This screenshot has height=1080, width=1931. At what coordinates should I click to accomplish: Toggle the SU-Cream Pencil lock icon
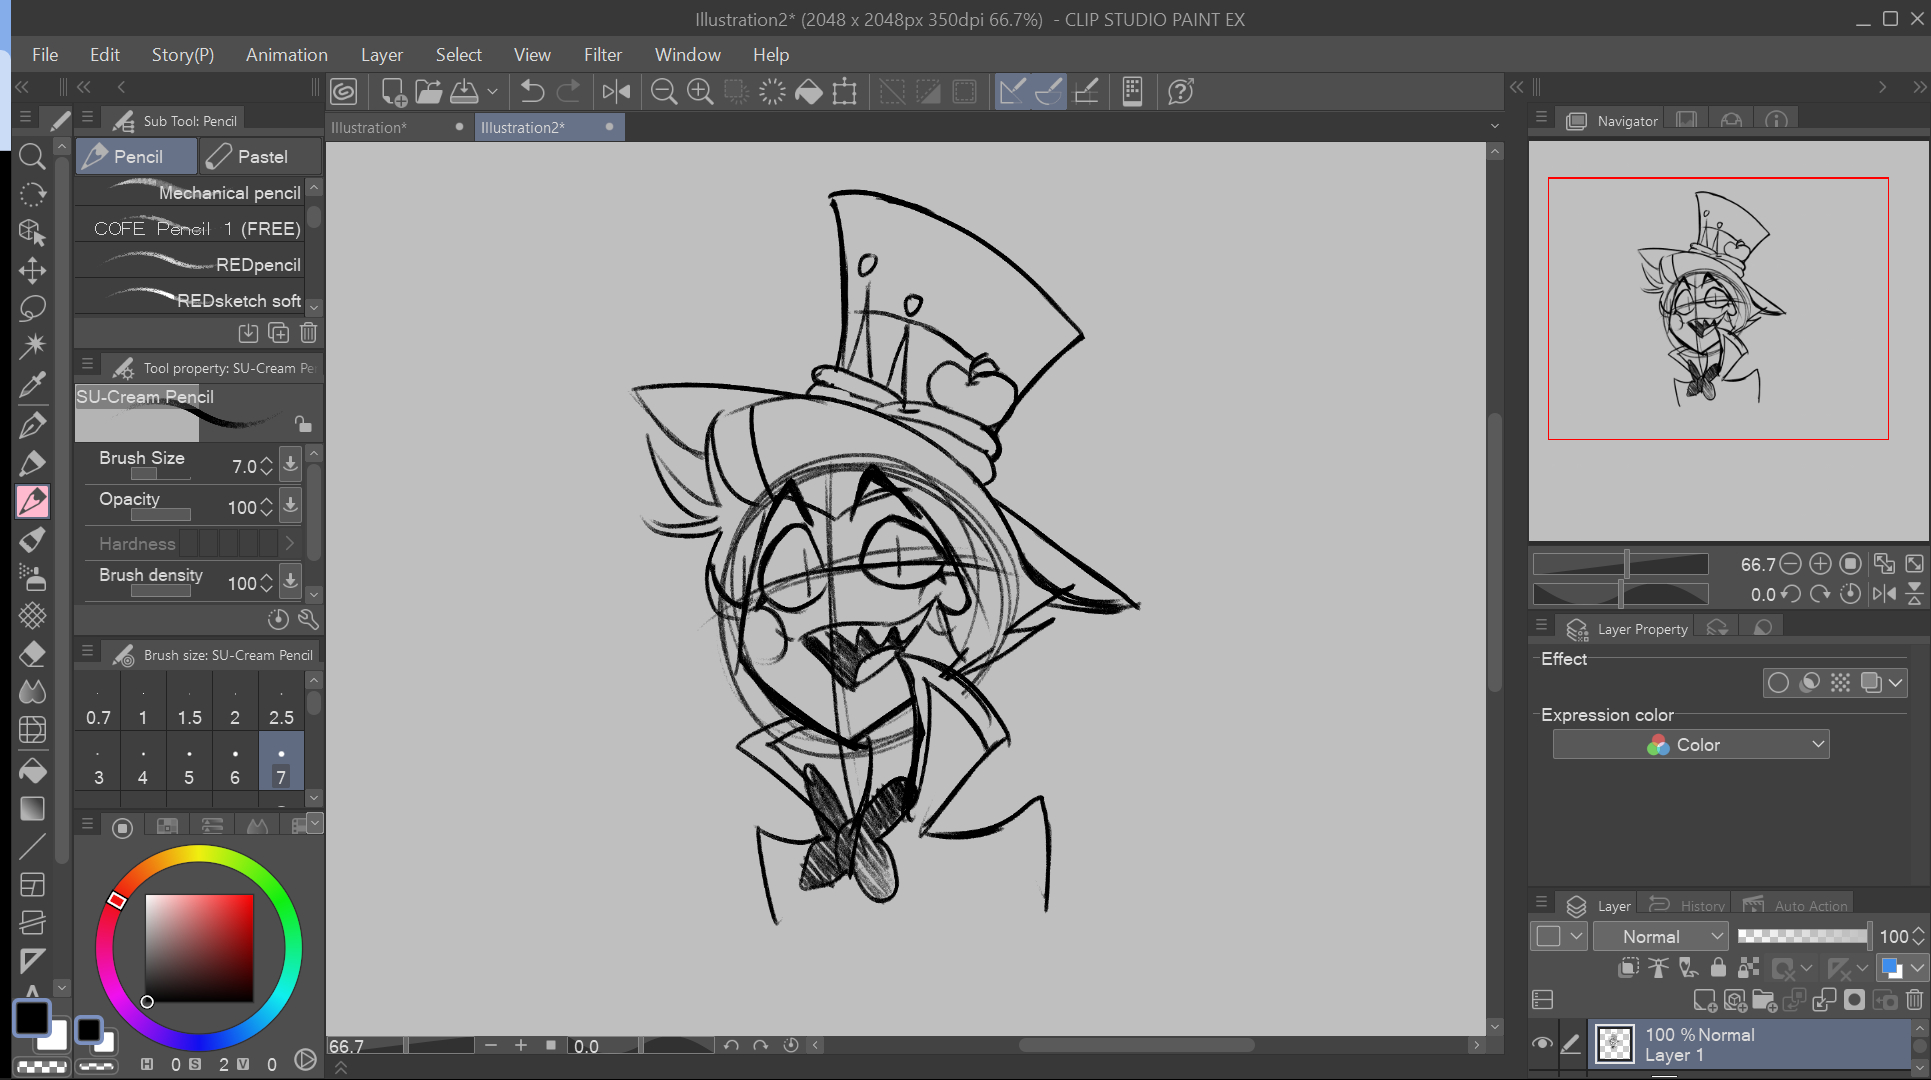pos(303,424)
